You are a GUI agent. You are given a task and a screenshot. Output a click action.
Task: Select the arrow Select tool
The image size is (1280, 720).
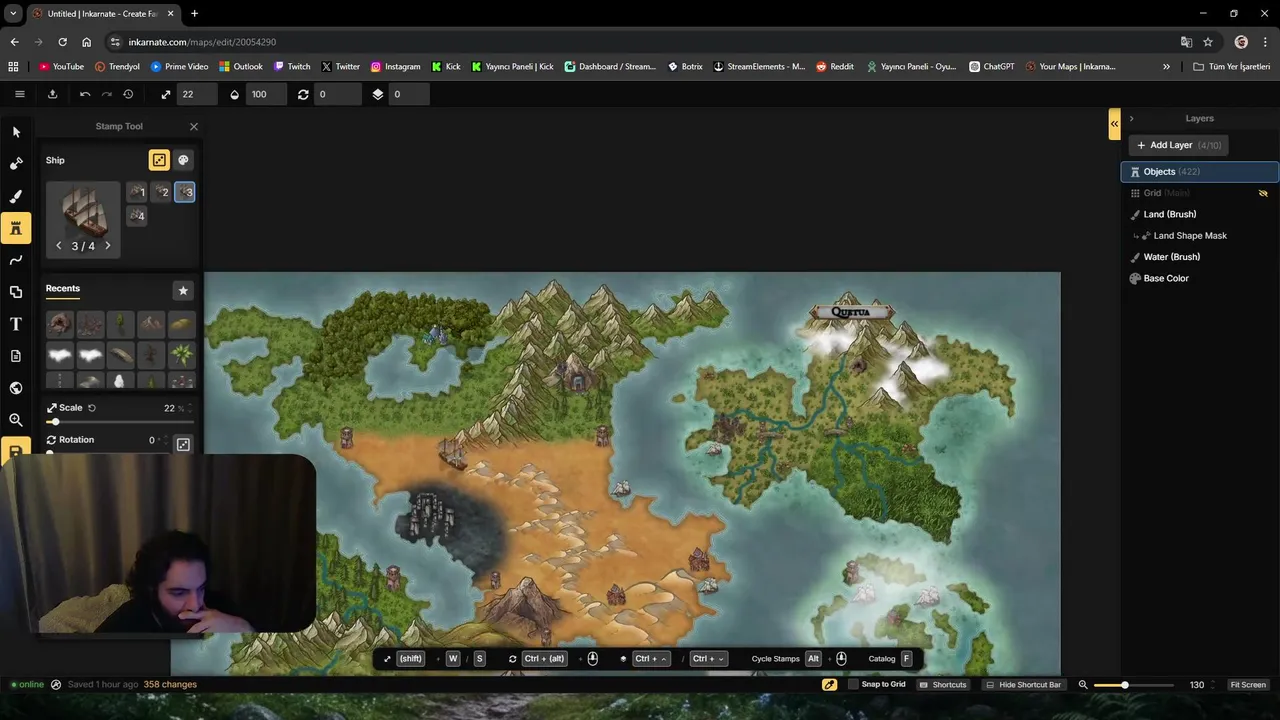point(16,132)
